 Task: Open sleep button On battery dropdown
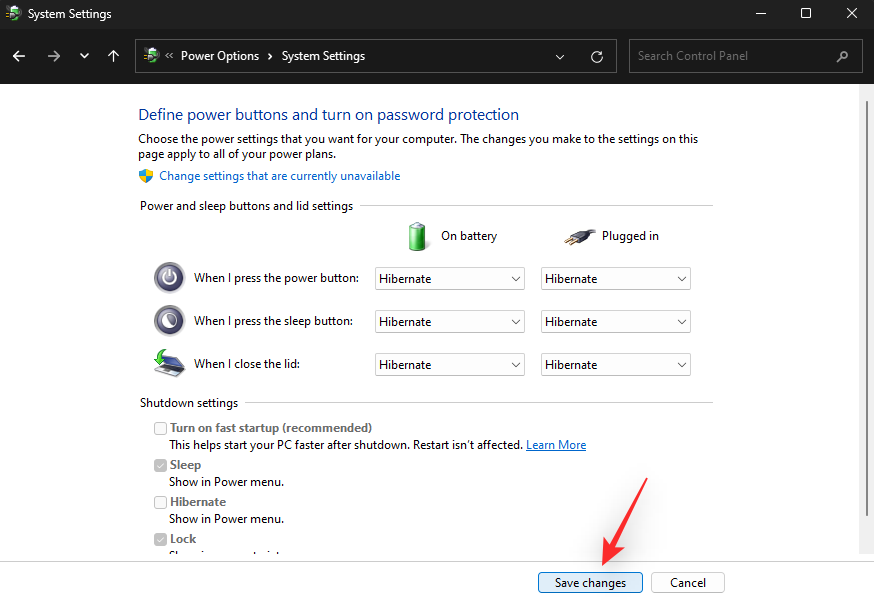(450, 322)
